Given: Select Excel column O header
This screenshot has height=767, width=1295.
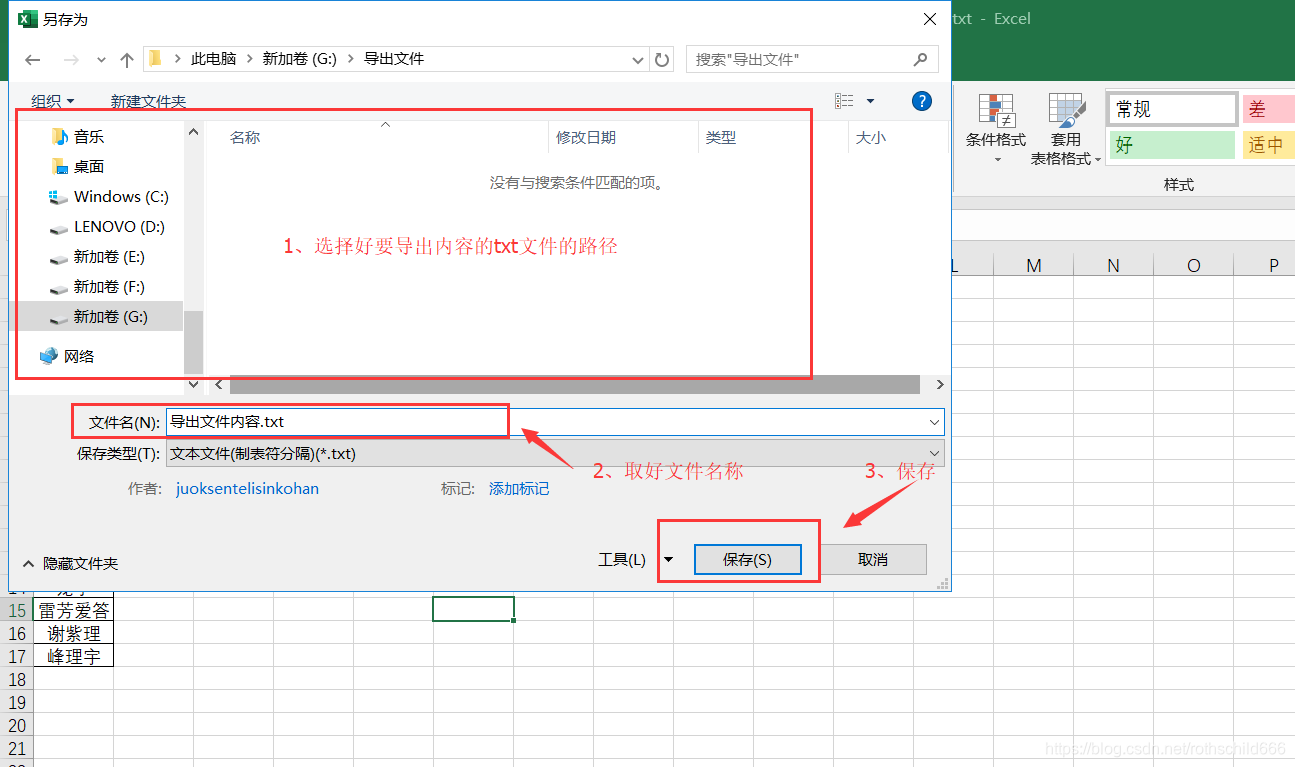Looking at the screenshot, I should click(x=1194, y=265).
